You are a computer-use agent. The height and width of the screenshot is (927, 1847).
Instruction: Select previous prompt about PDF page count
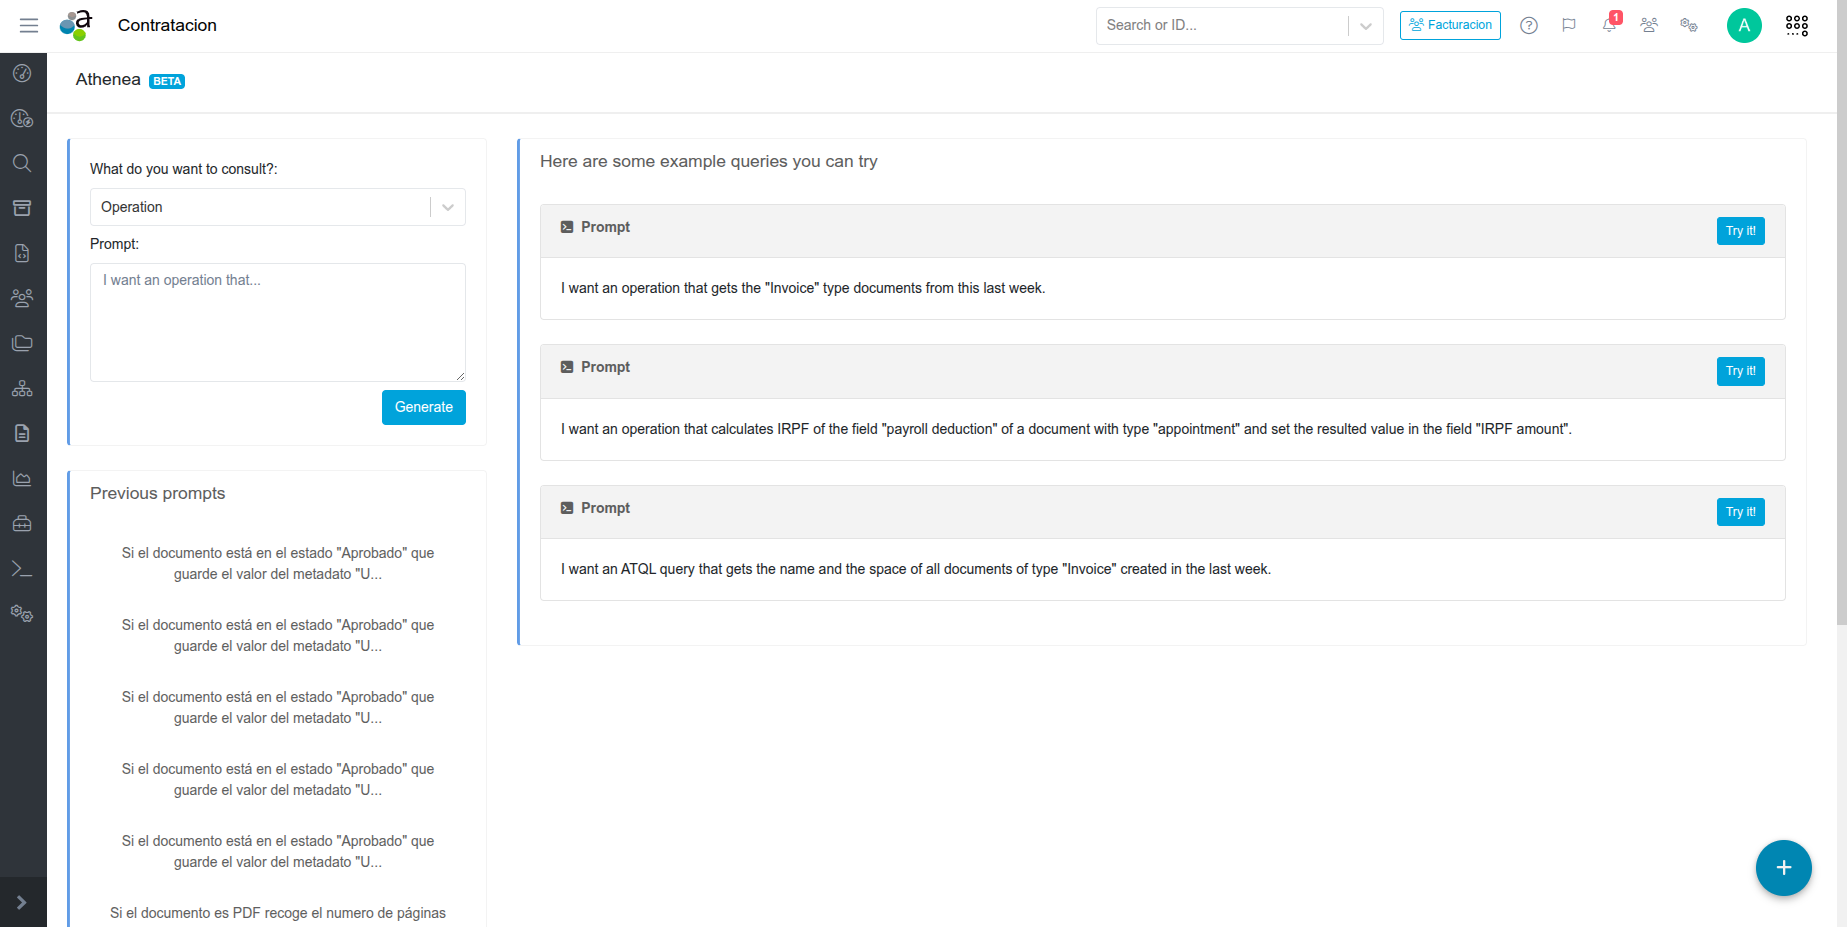pos(278,913)
